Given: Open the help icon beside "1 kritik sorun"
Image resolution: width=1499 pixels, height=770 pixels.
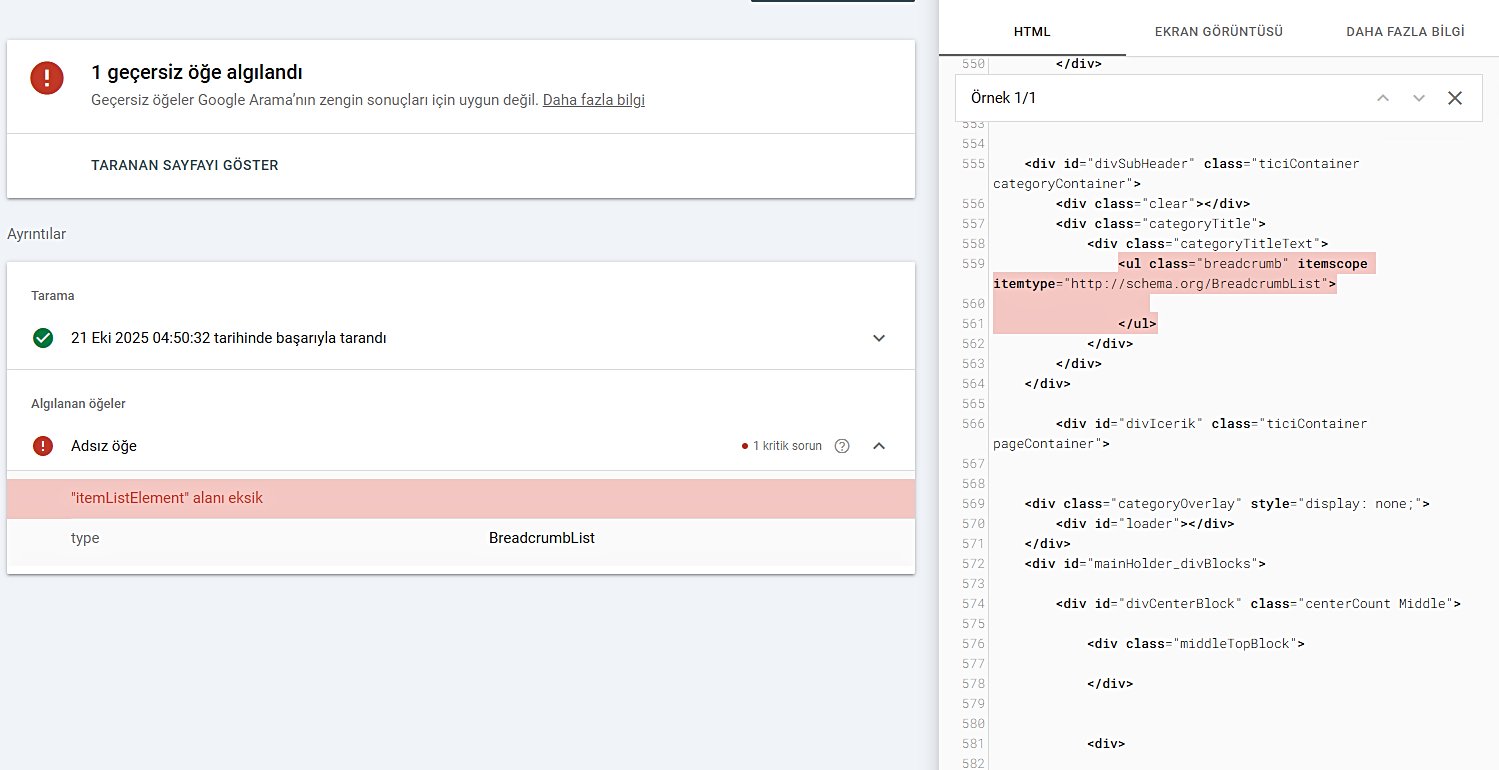Looking at the screenshot, I should [x=842, y=446].
